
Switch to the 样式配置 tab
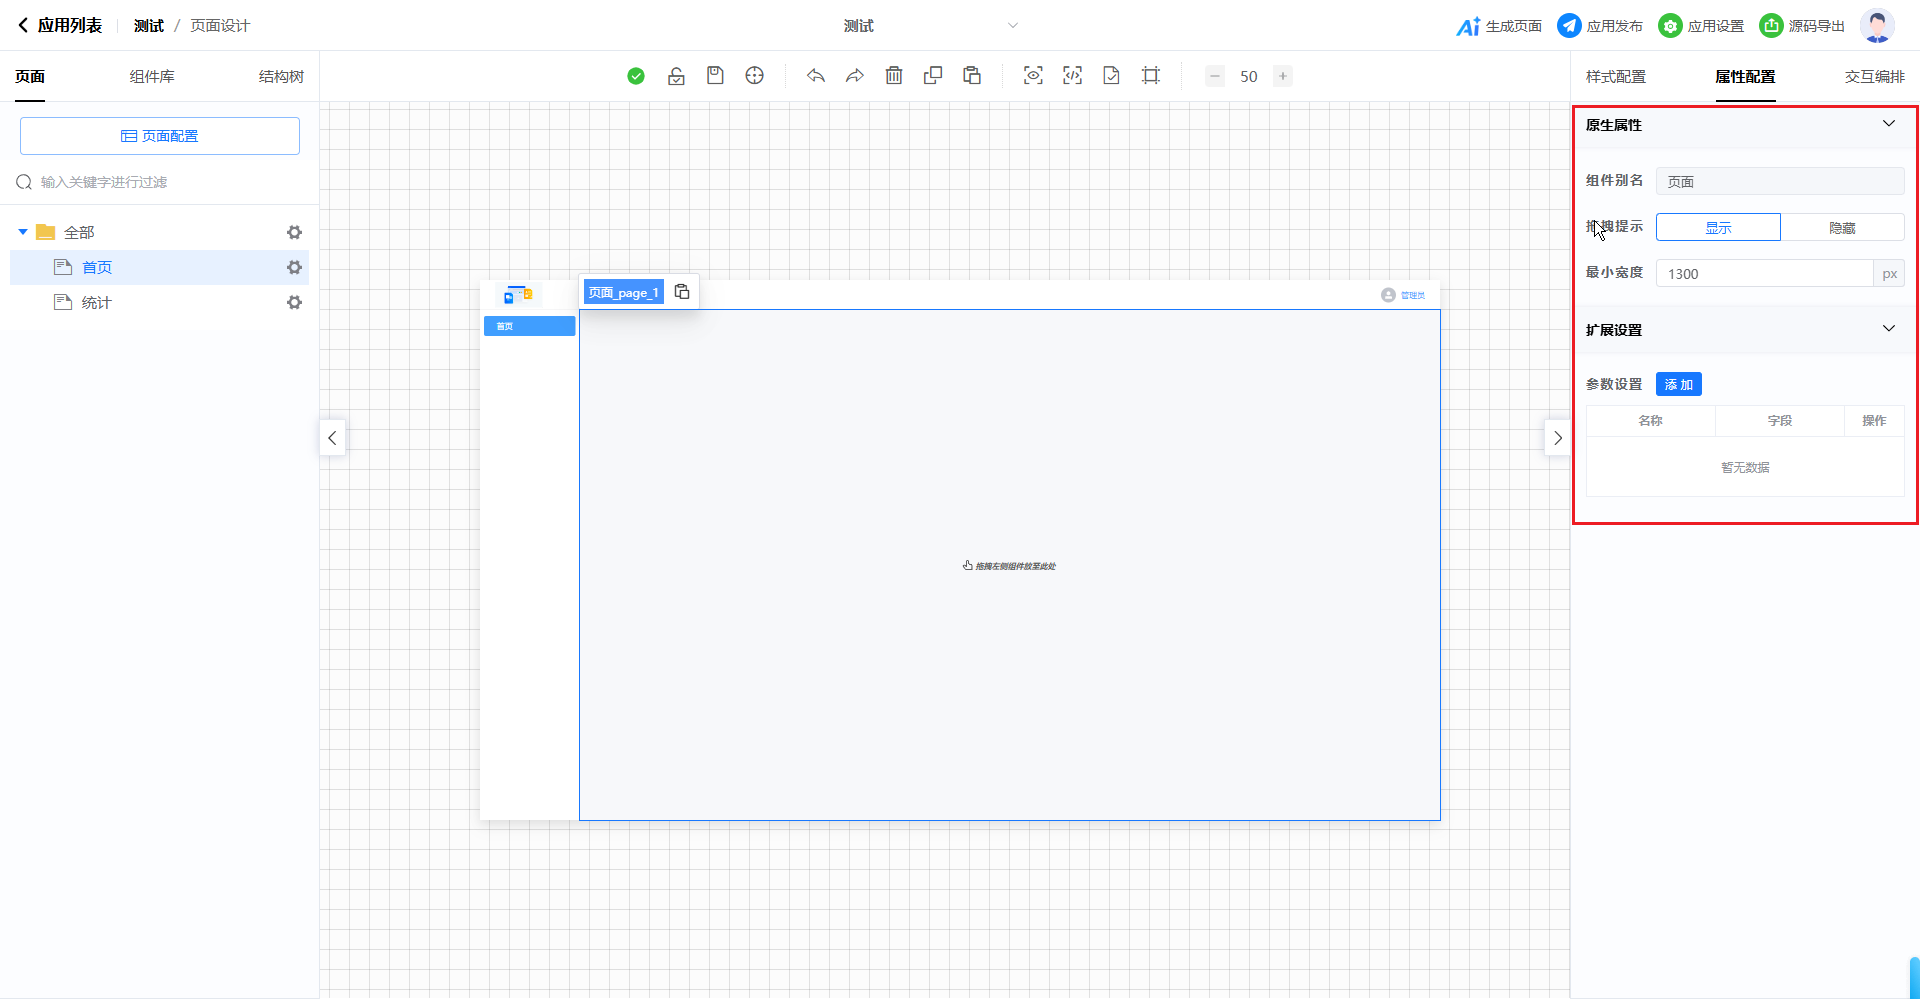1615,77
